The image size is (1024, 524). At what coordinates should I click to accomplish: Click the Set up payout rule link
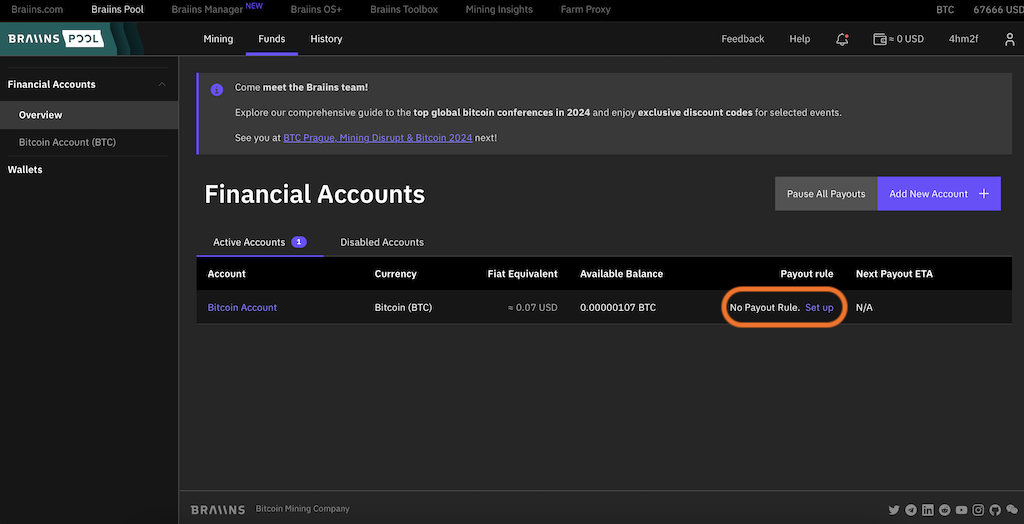(819, 308)
